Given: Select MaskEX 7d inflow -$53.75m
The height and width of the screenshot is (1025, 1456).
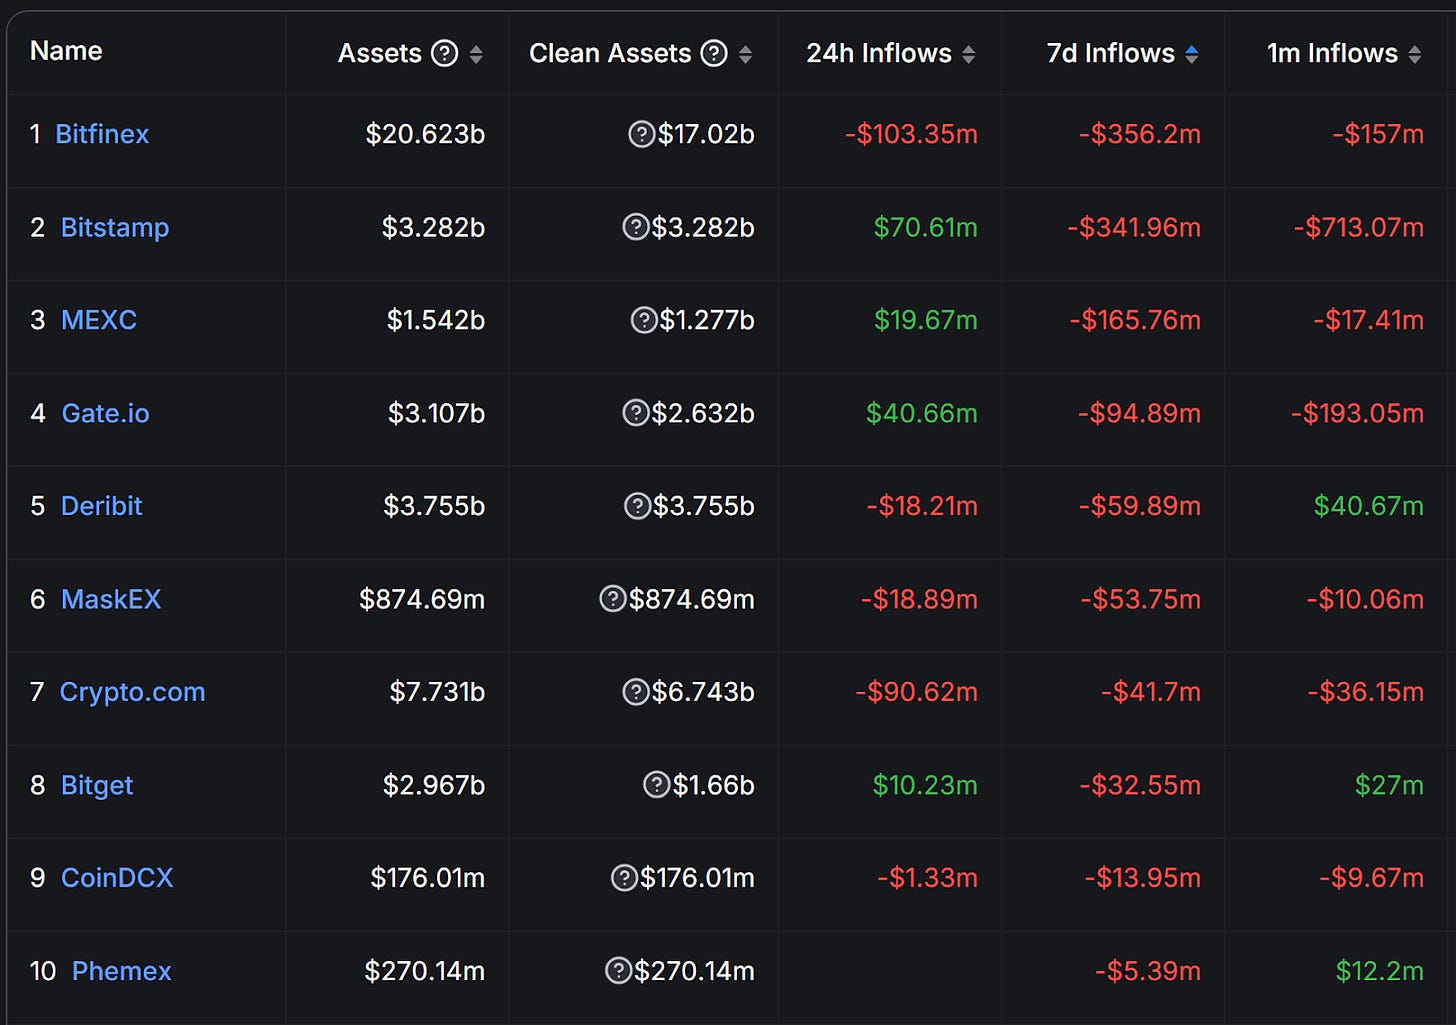Looking at the screenshot, I should (1141, 599).
